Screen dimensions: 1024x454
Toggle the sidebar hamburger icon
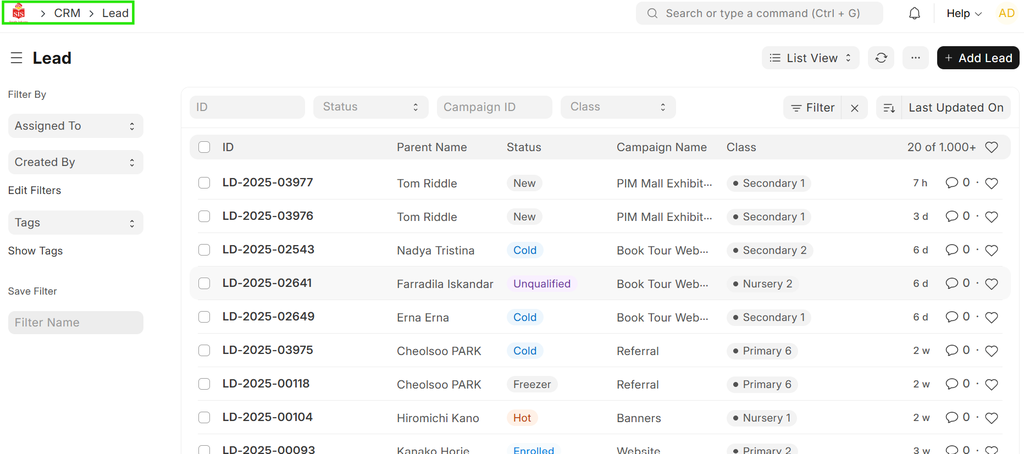[16, 58]
